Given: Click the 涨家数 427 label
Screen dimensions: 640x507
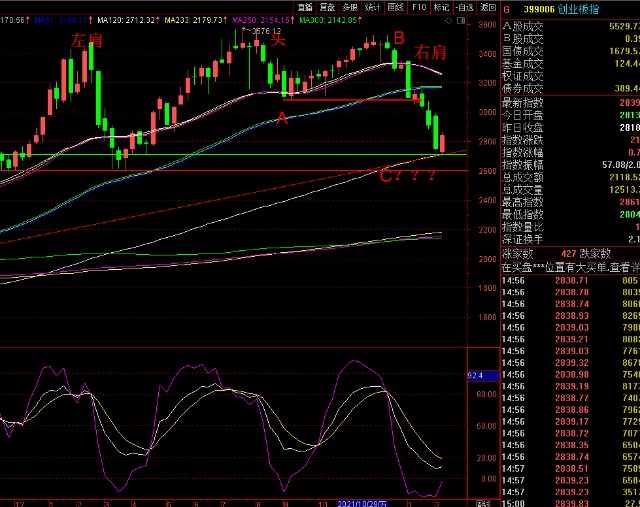Looking at the screenshot, I should tap(539, 254).
